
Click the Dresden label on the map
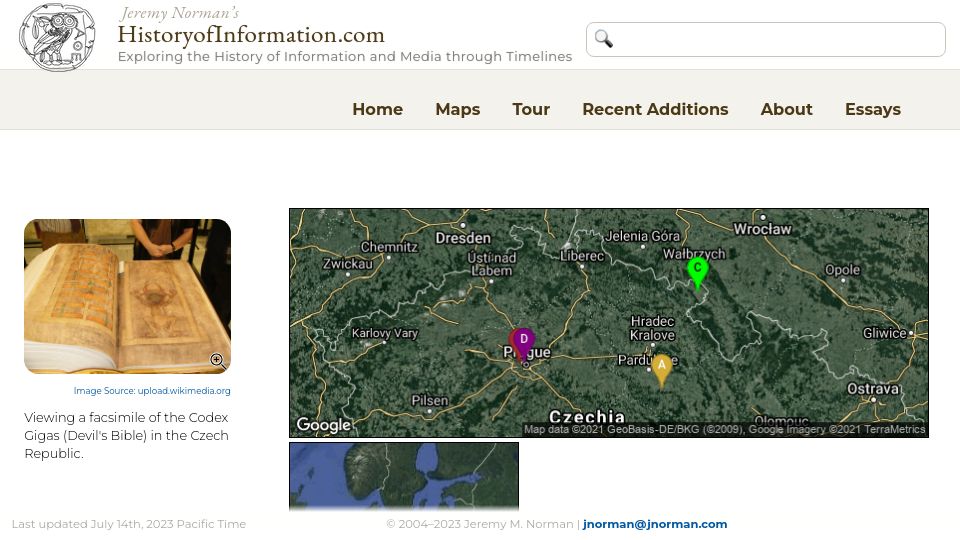pyautogui.click(x=463, y=238)
